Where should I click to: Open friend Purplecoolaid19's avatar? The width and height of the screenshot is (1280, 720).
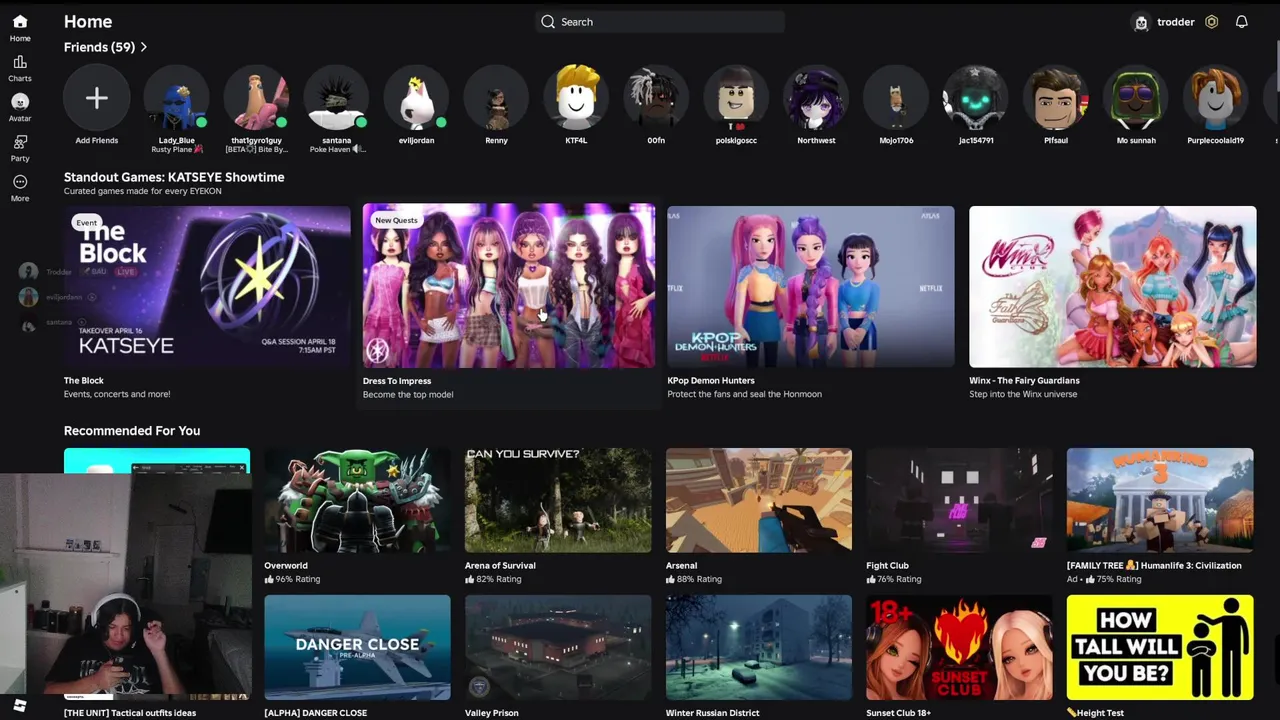pos(1216,98)
